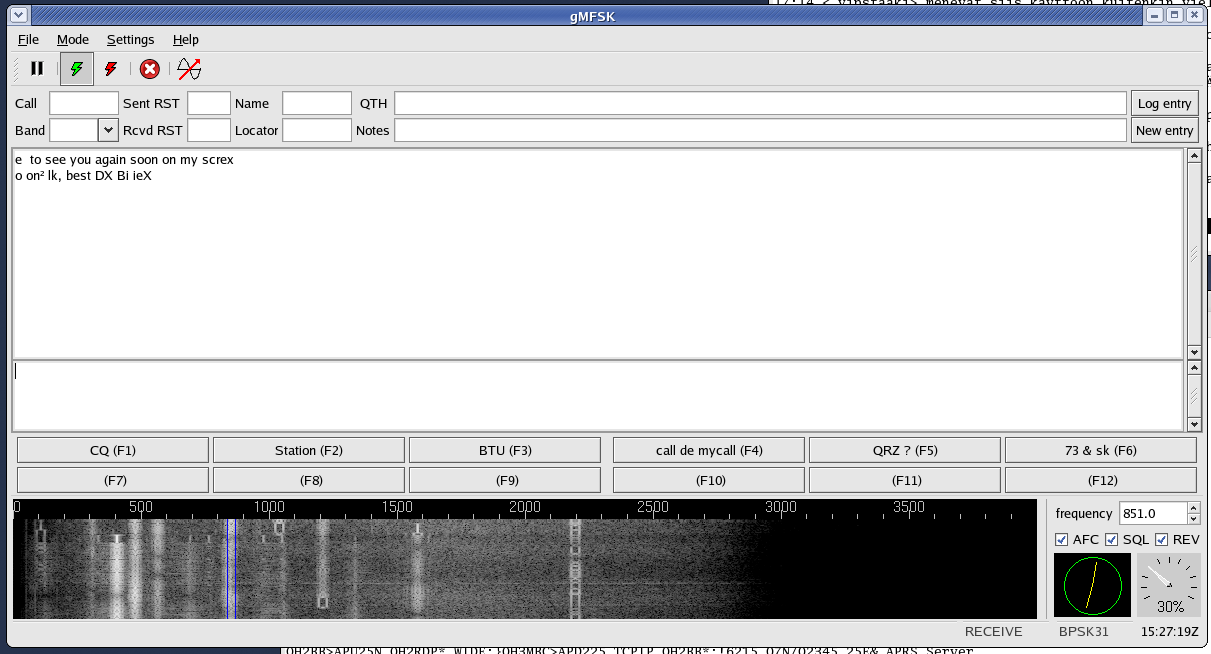Toggle the REV reverse checkbox
This screenshot has width=1211, height=654.
pyautogui.click(x=1162, y=540)
